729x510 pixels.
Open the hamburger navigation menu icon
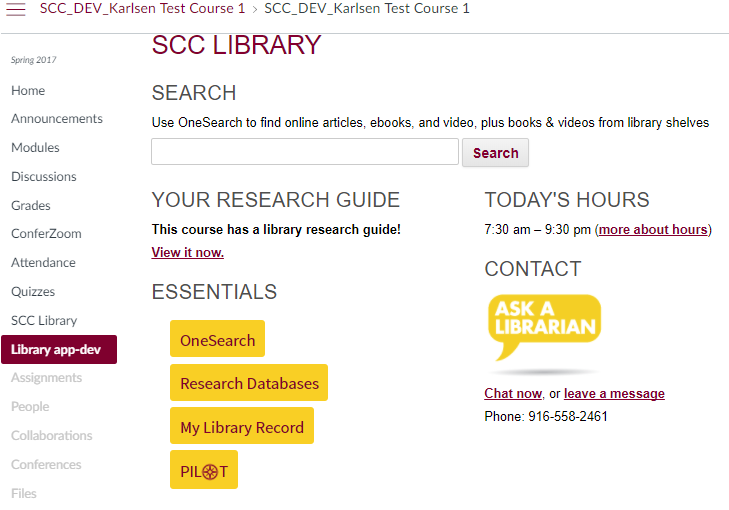tap(16, 9)
